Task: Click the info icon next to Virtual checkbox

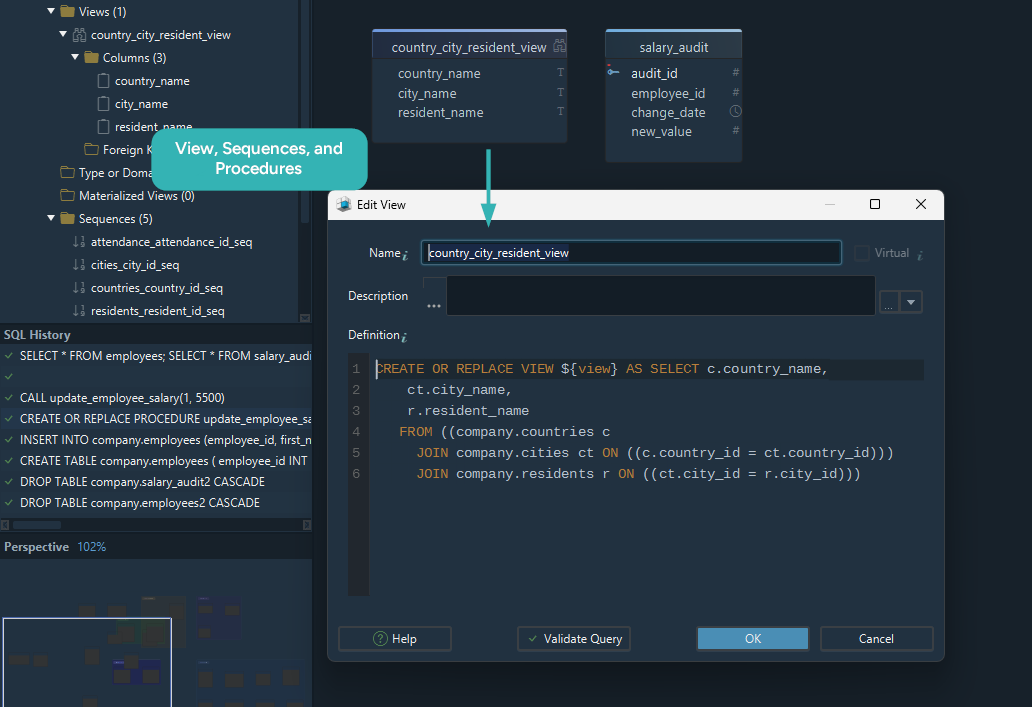Action: point(920,255)
